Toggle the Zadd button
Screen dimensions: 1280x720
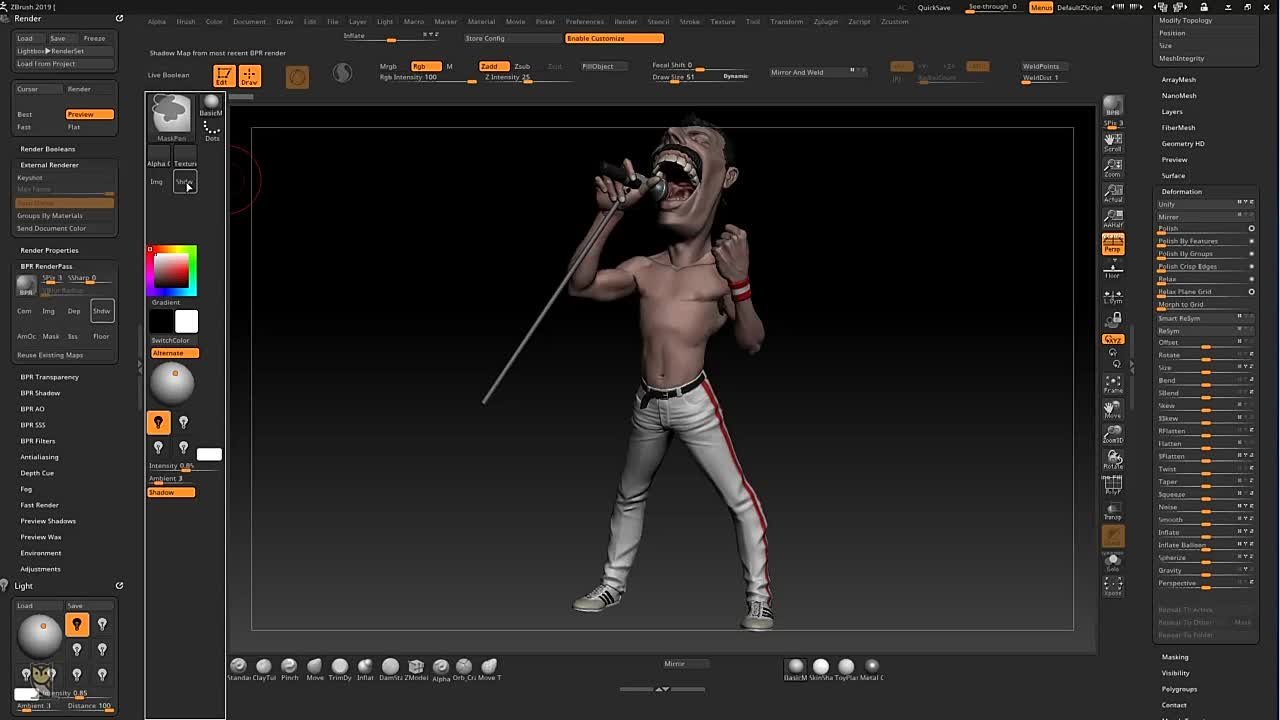tap(492, 66)
